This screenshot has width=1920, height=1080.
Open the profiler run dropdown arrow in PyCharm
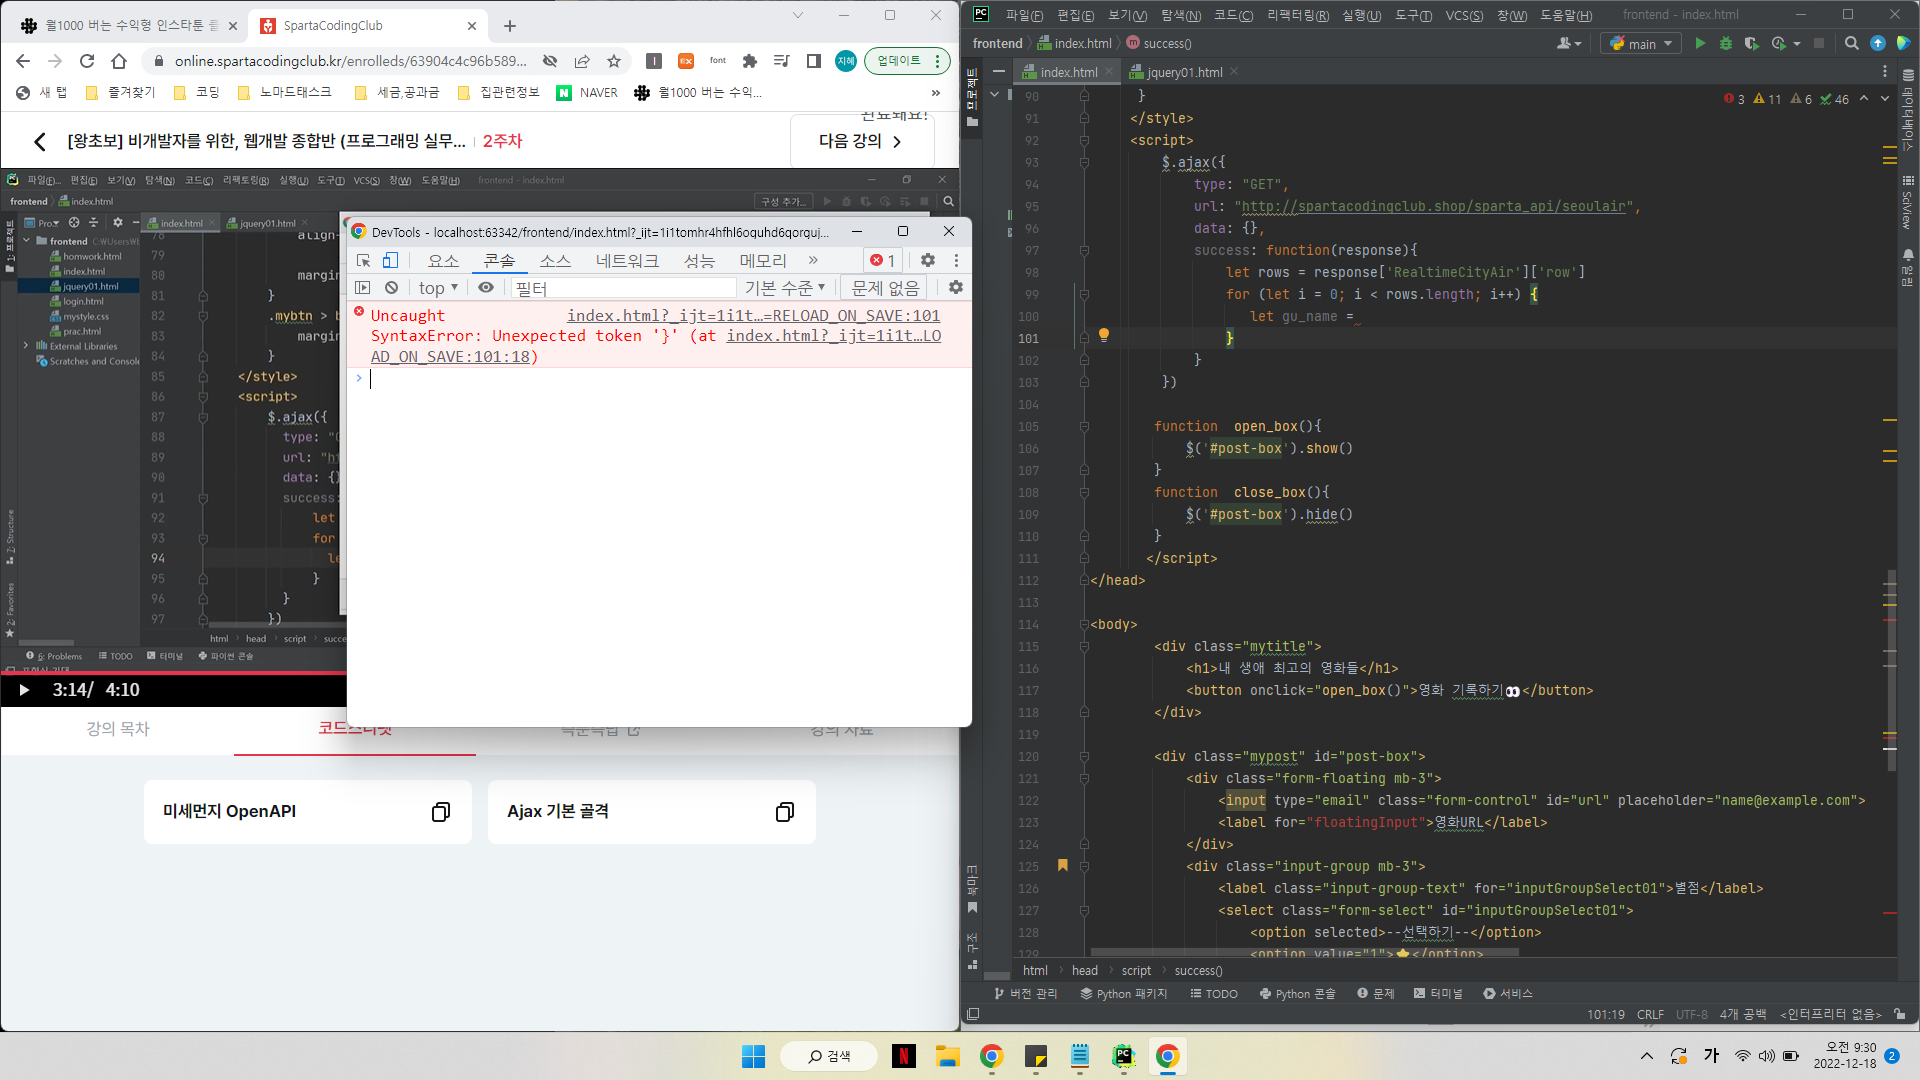tap(1797, 43)
